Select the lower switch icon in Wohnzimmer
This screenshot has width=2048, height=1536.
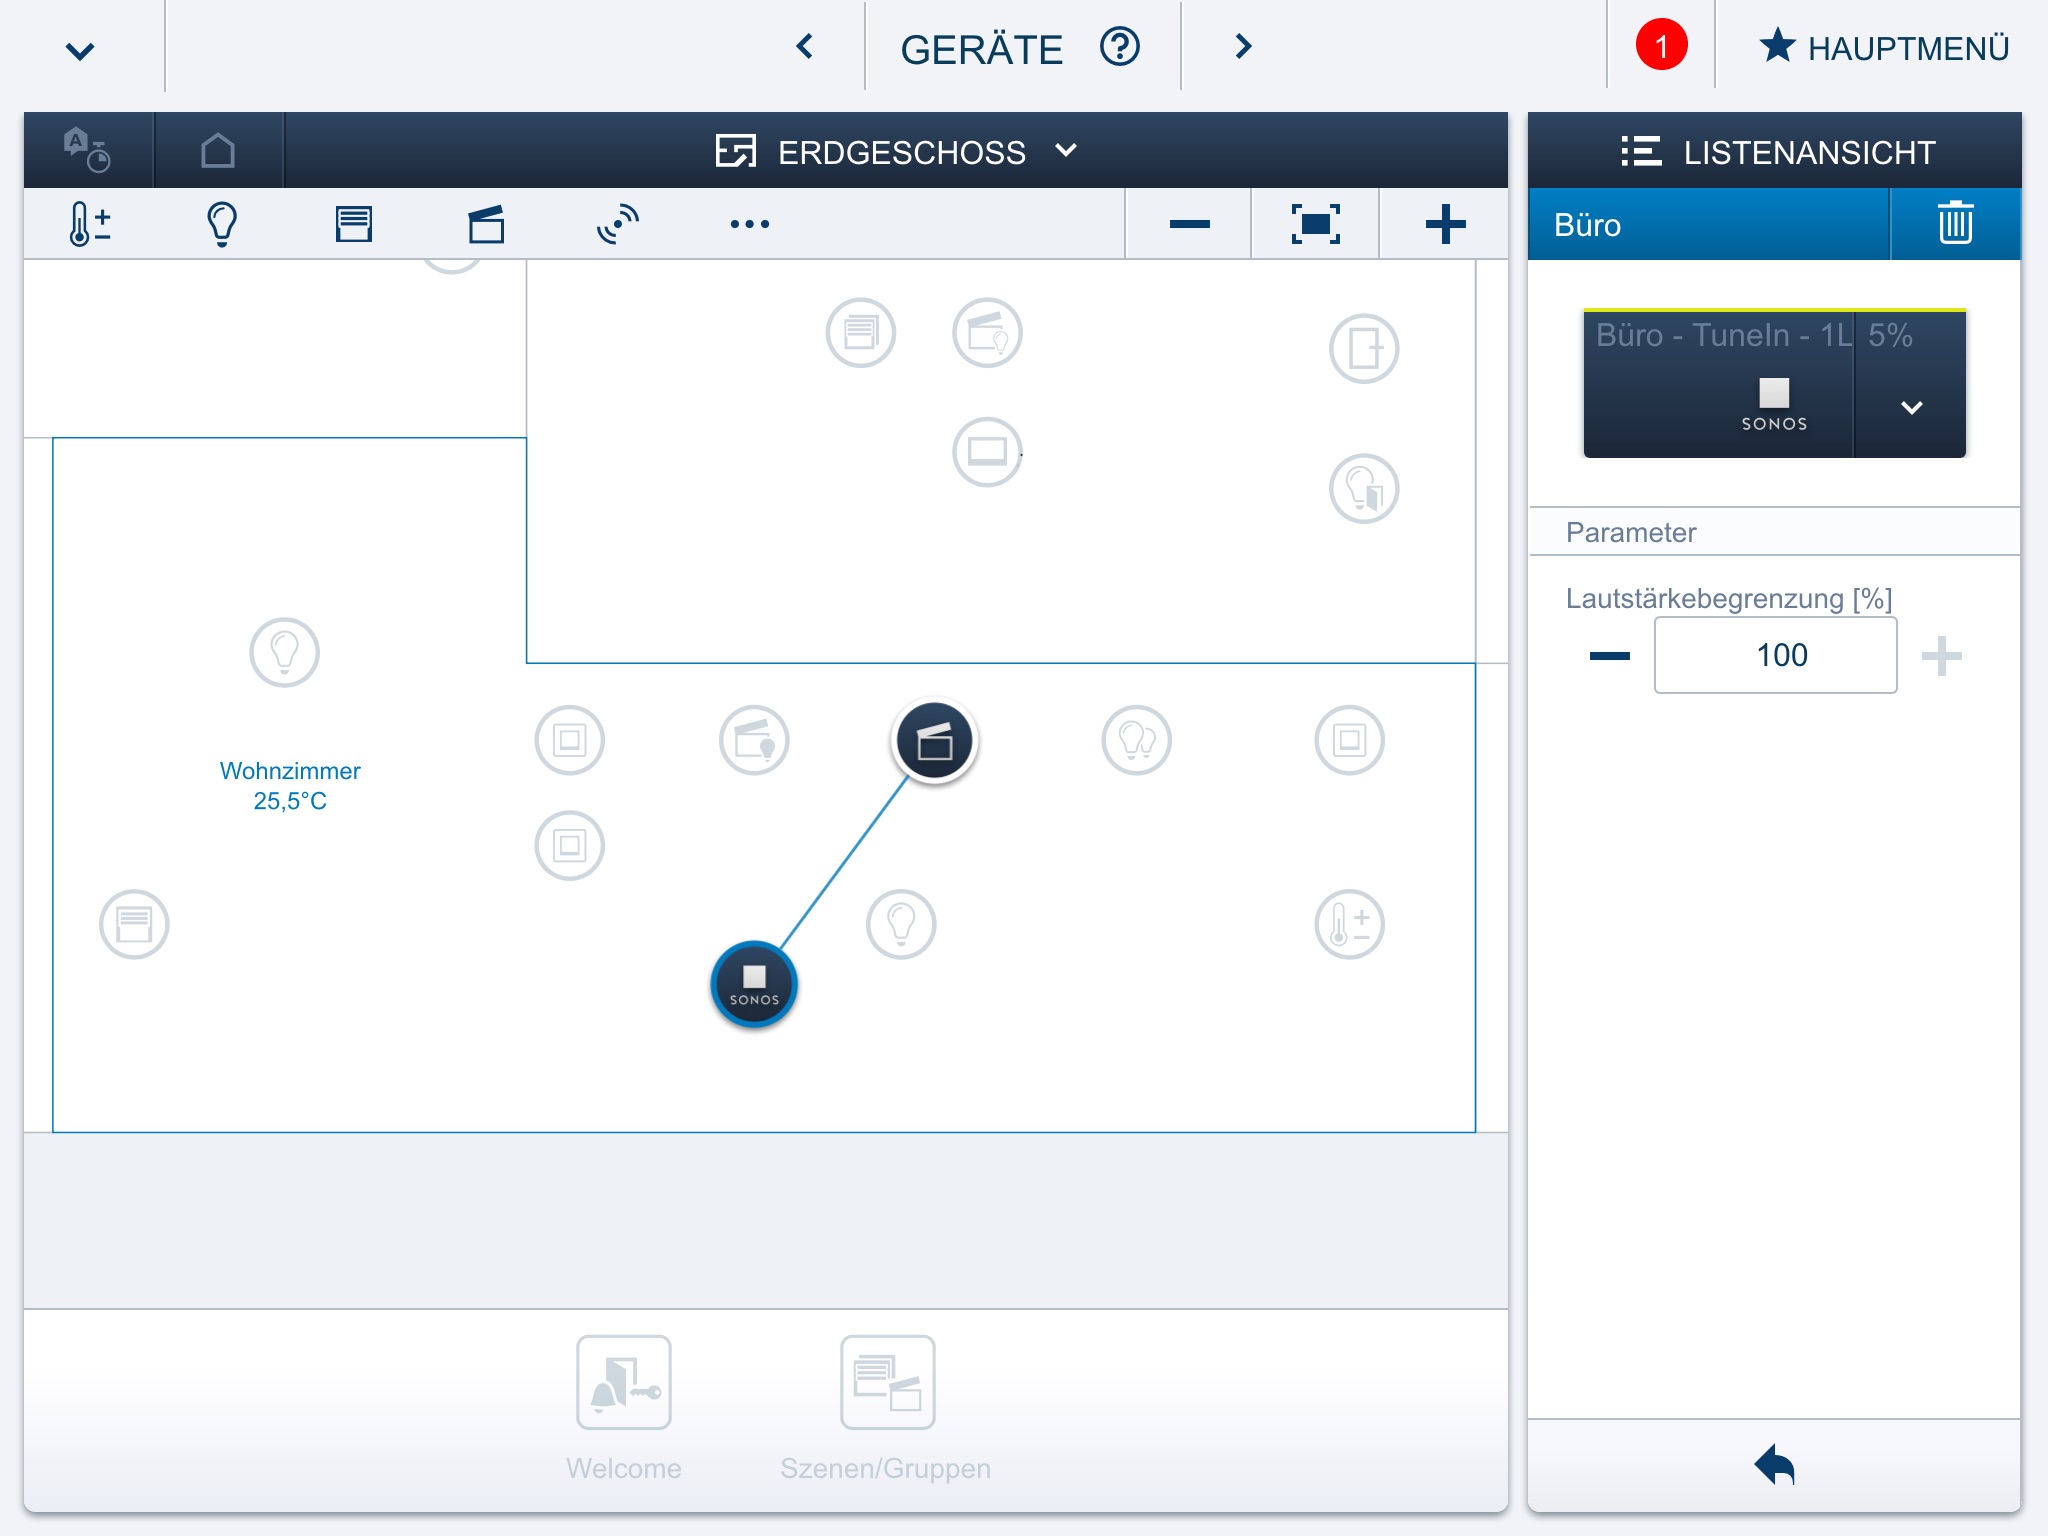(570, 846)
